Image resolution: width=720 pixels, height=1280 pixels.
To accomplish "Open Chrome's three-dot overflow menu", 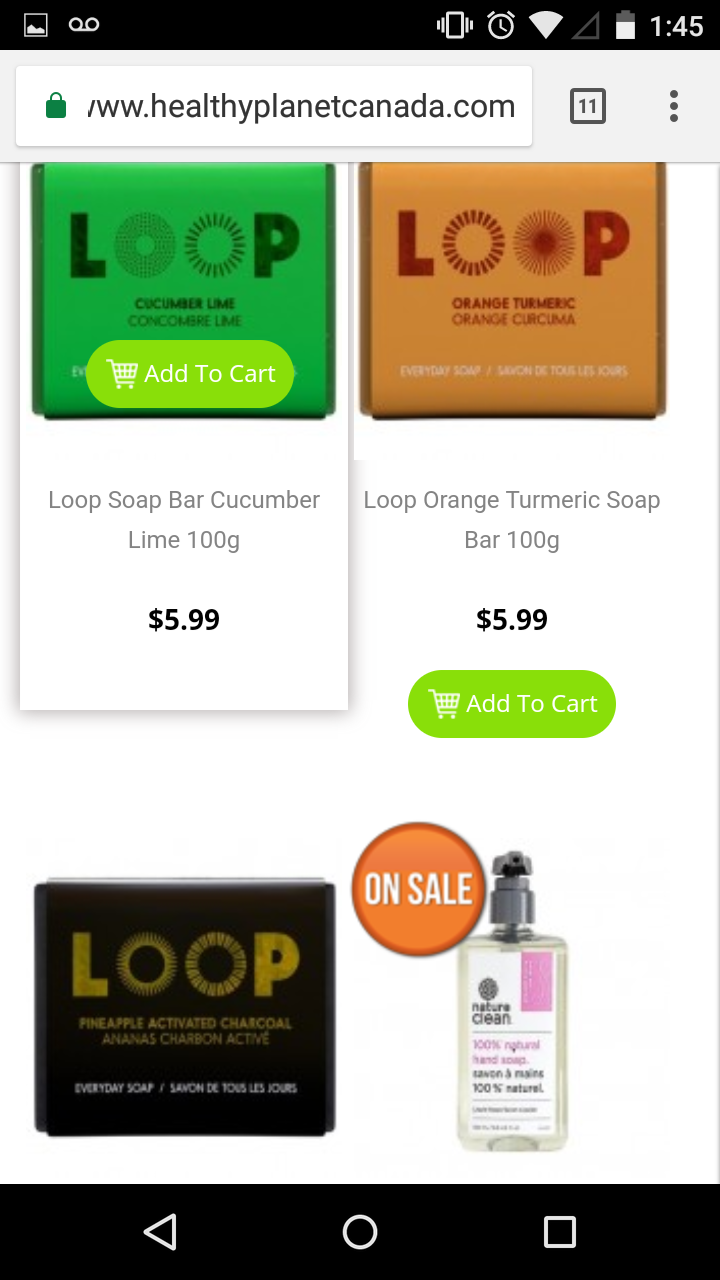I will [x=674, y=106].
